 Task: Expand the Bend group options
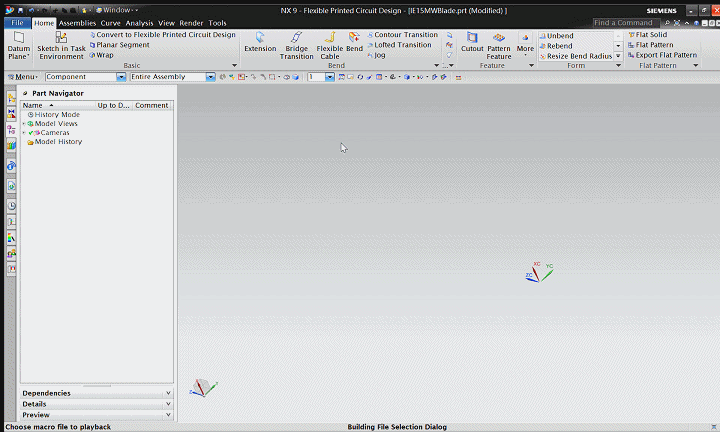pos(436,66)
